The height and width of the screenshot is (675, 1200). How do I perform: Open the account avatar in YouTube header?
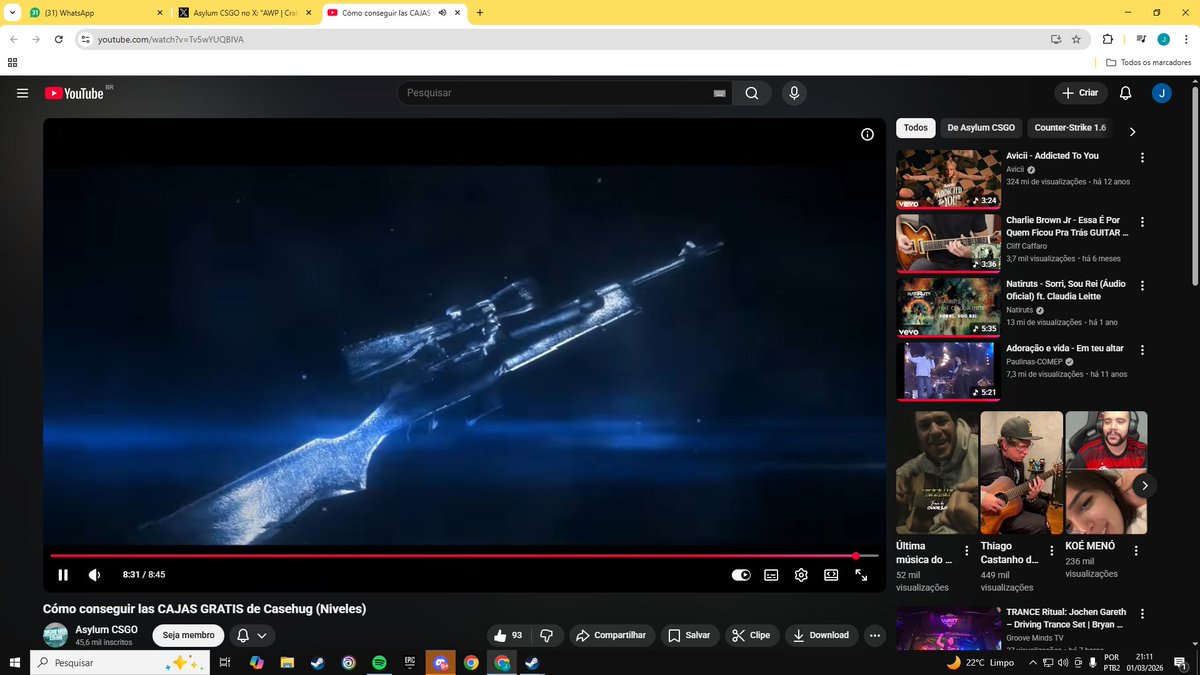click(x=1161, y=93)
